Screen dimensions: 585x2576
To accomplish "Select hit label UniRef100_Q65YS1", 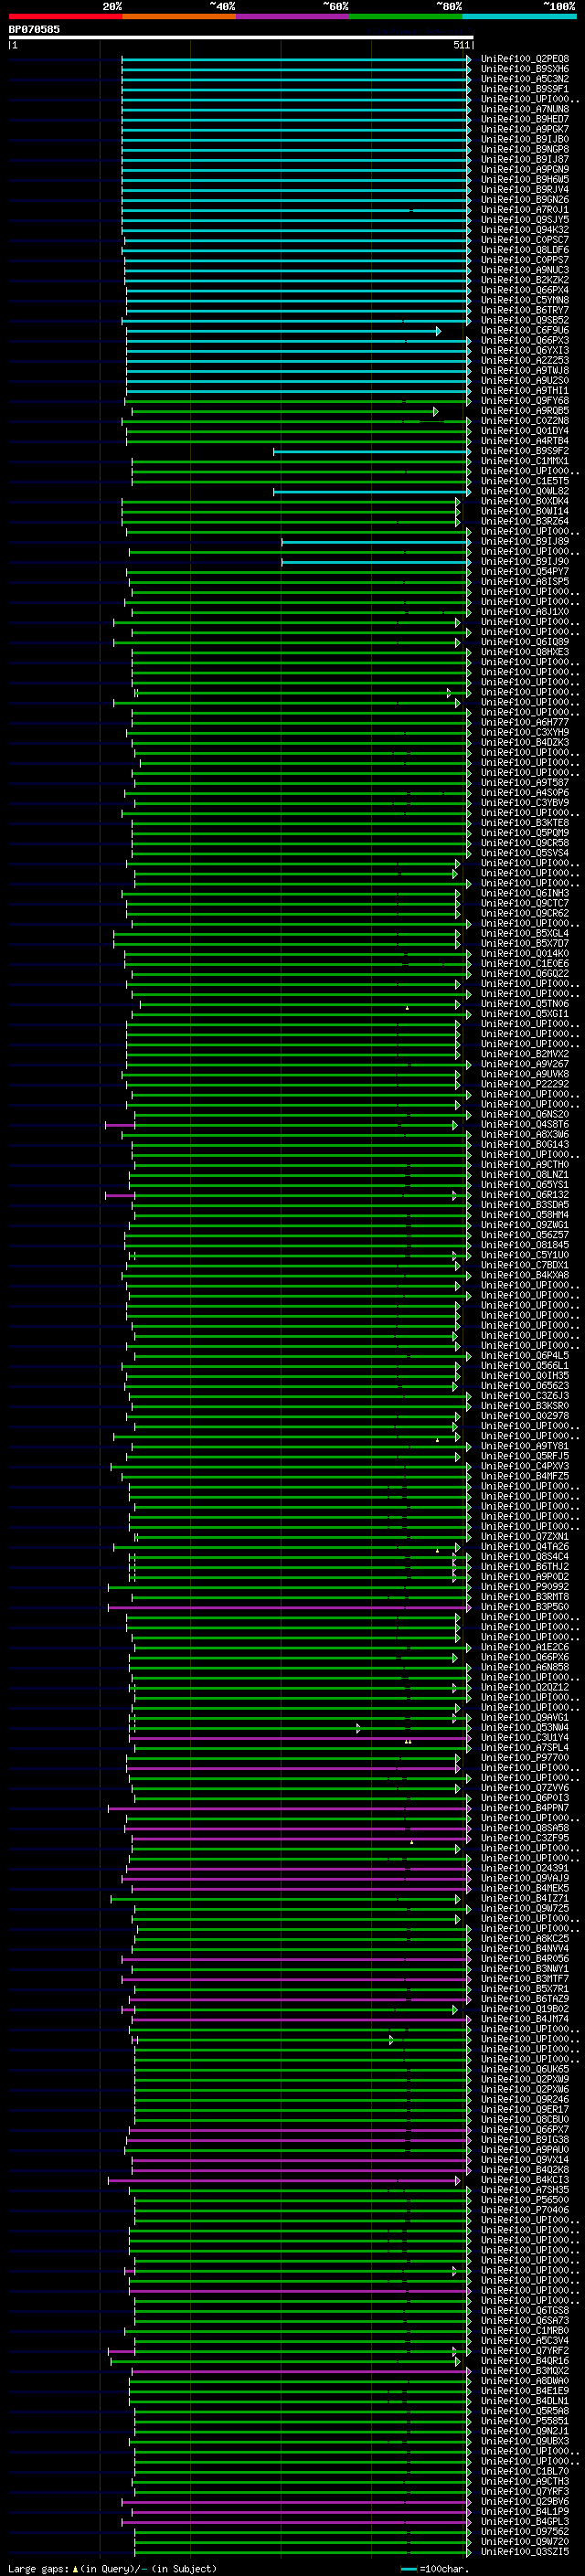I will [525, 1184].
